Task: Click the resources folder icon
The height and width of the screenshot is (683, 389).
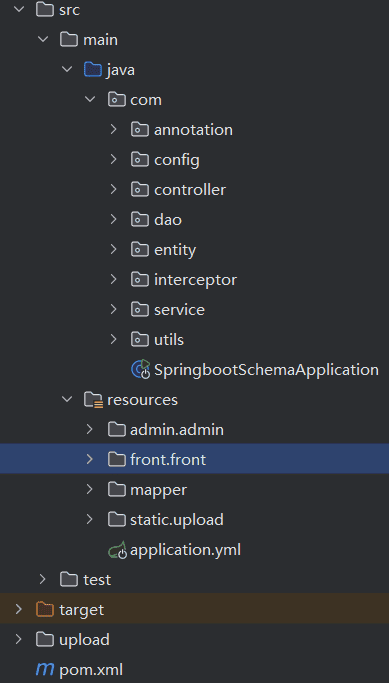Action: click(x=93, y=400)
